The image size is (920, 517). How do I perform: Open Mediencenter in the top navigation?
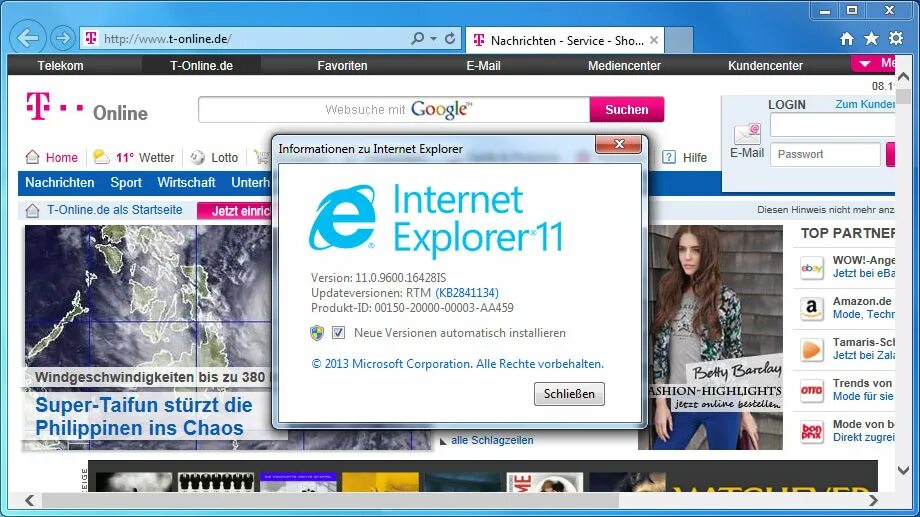click(624, 66)
